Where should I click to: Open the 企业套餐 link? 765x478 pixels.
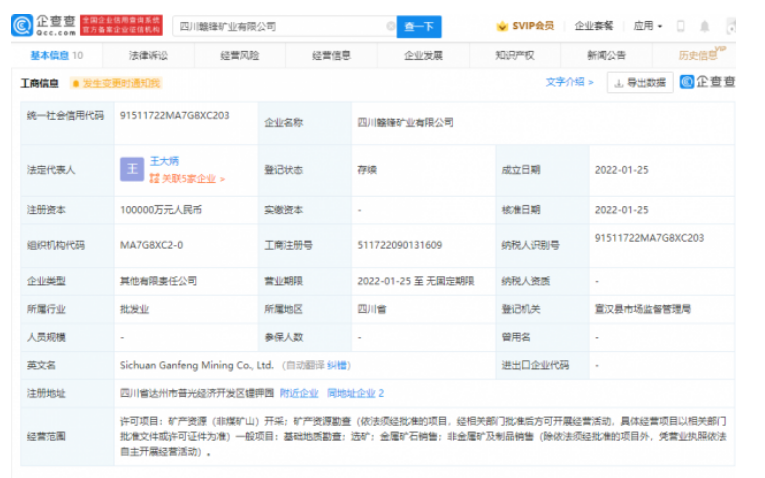[x=594, y=26]
